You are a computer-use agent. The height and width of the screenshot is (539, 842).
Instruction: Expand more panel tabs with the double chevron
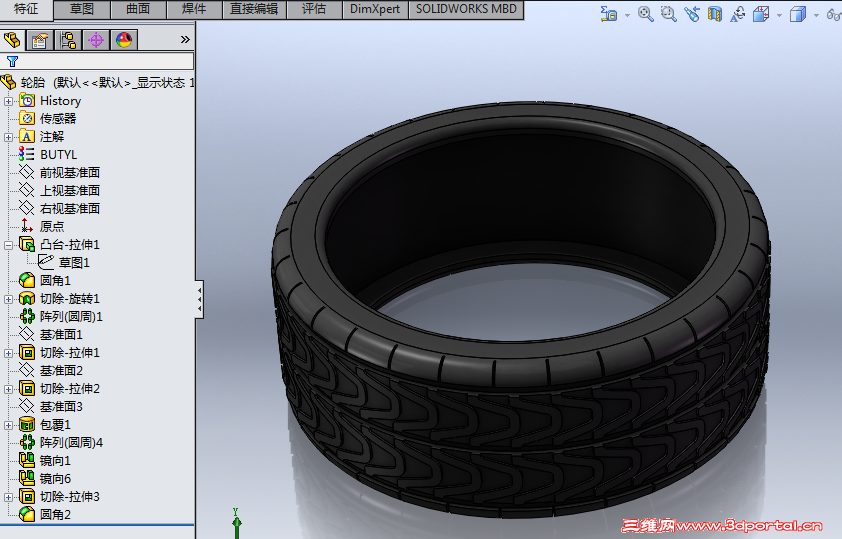[x=185, y=40]
